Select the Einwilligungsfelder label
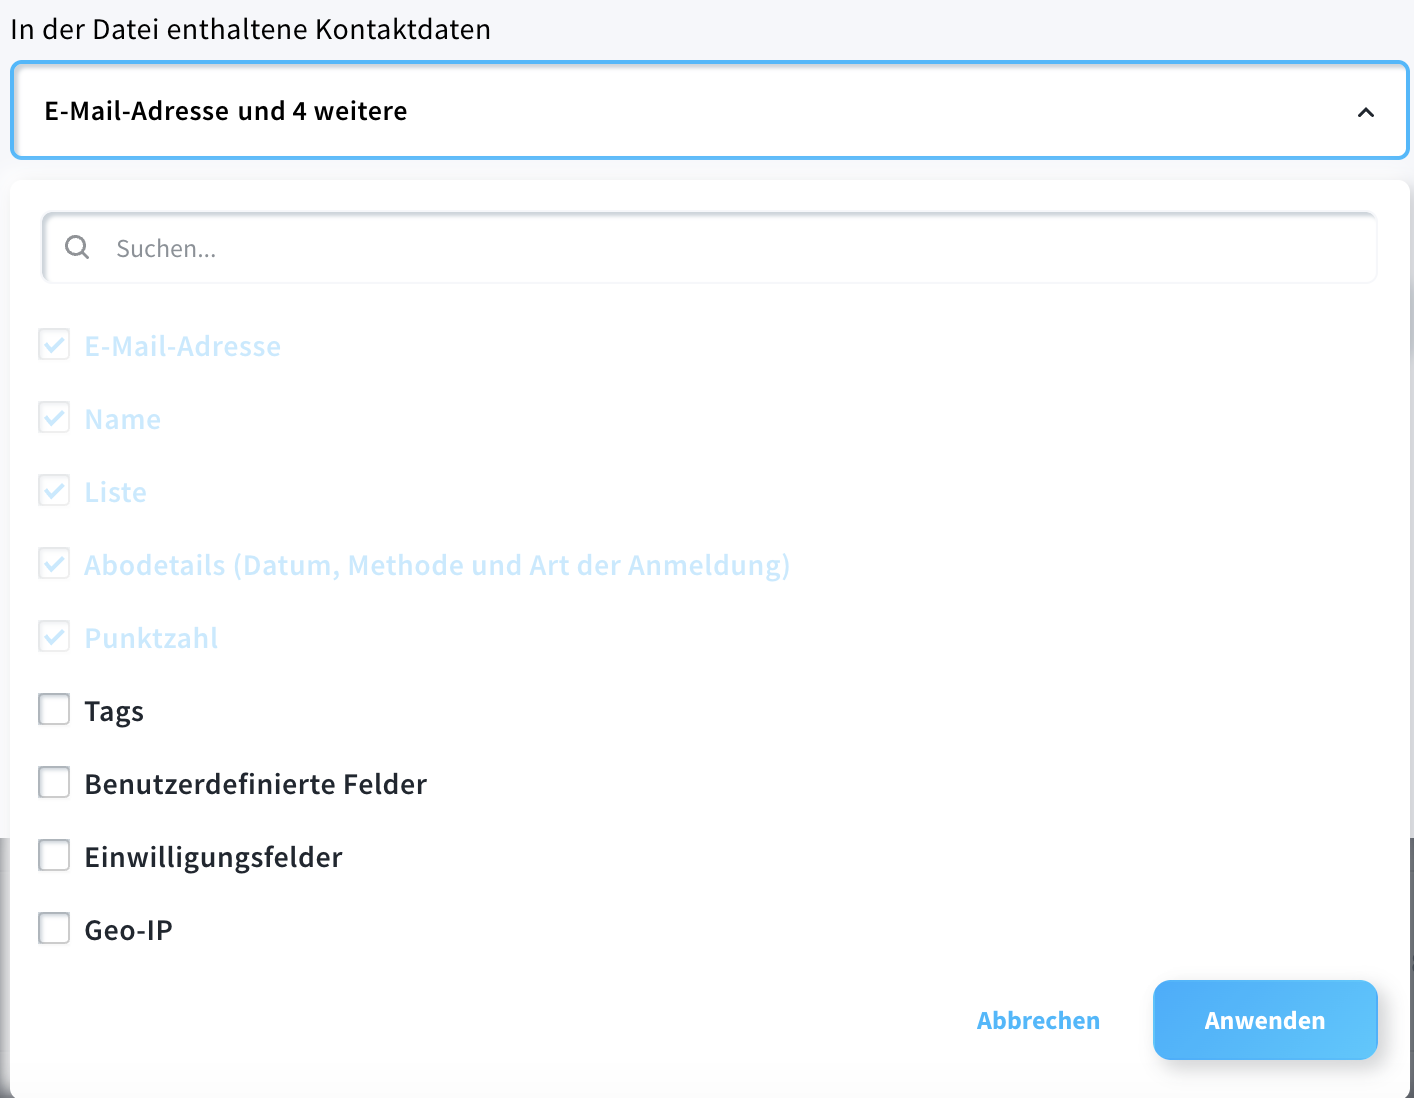This screenshot has height=1098, width=1414. point(213,856)
